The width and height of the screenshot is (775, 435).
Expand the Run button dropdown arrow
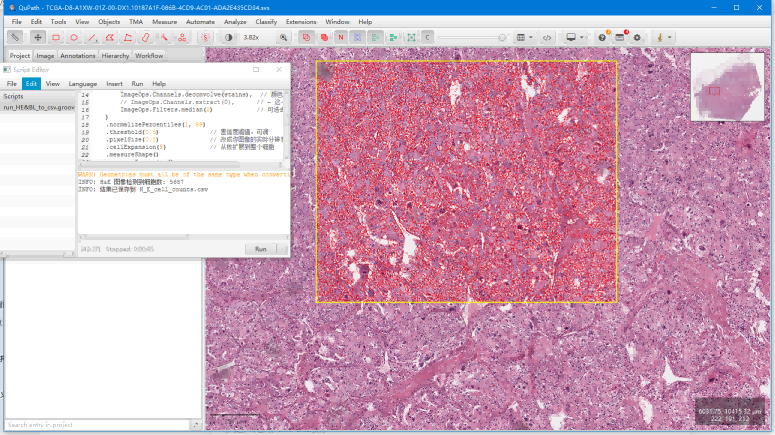[283, 249]
